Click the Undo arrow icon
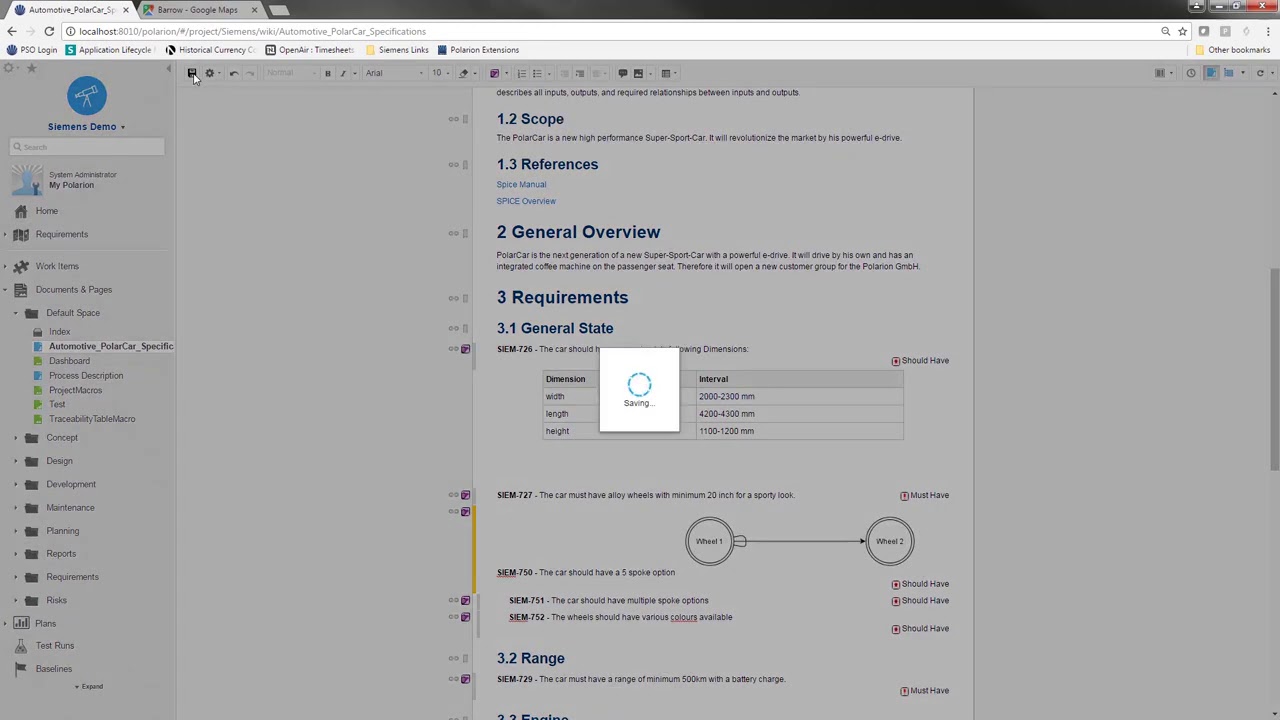Screen dimensions: 1280x720 point(234,73)
